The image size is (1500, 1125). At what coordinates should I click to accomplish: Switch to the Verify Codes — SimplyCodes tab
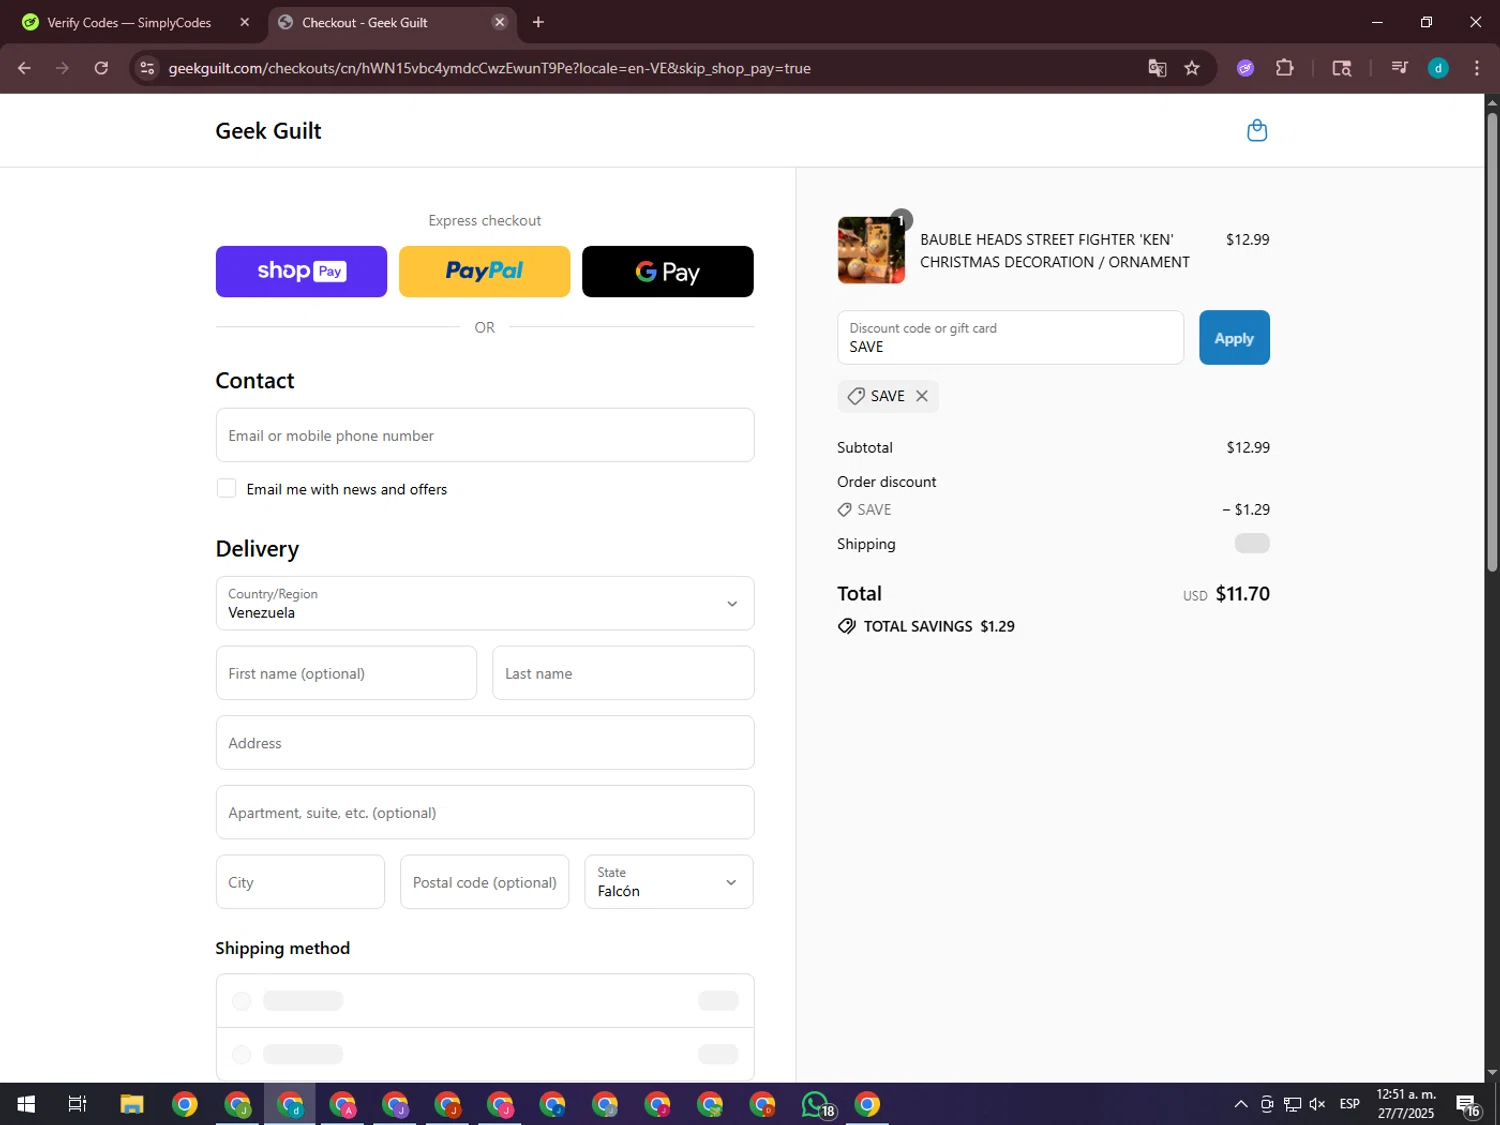130,22
